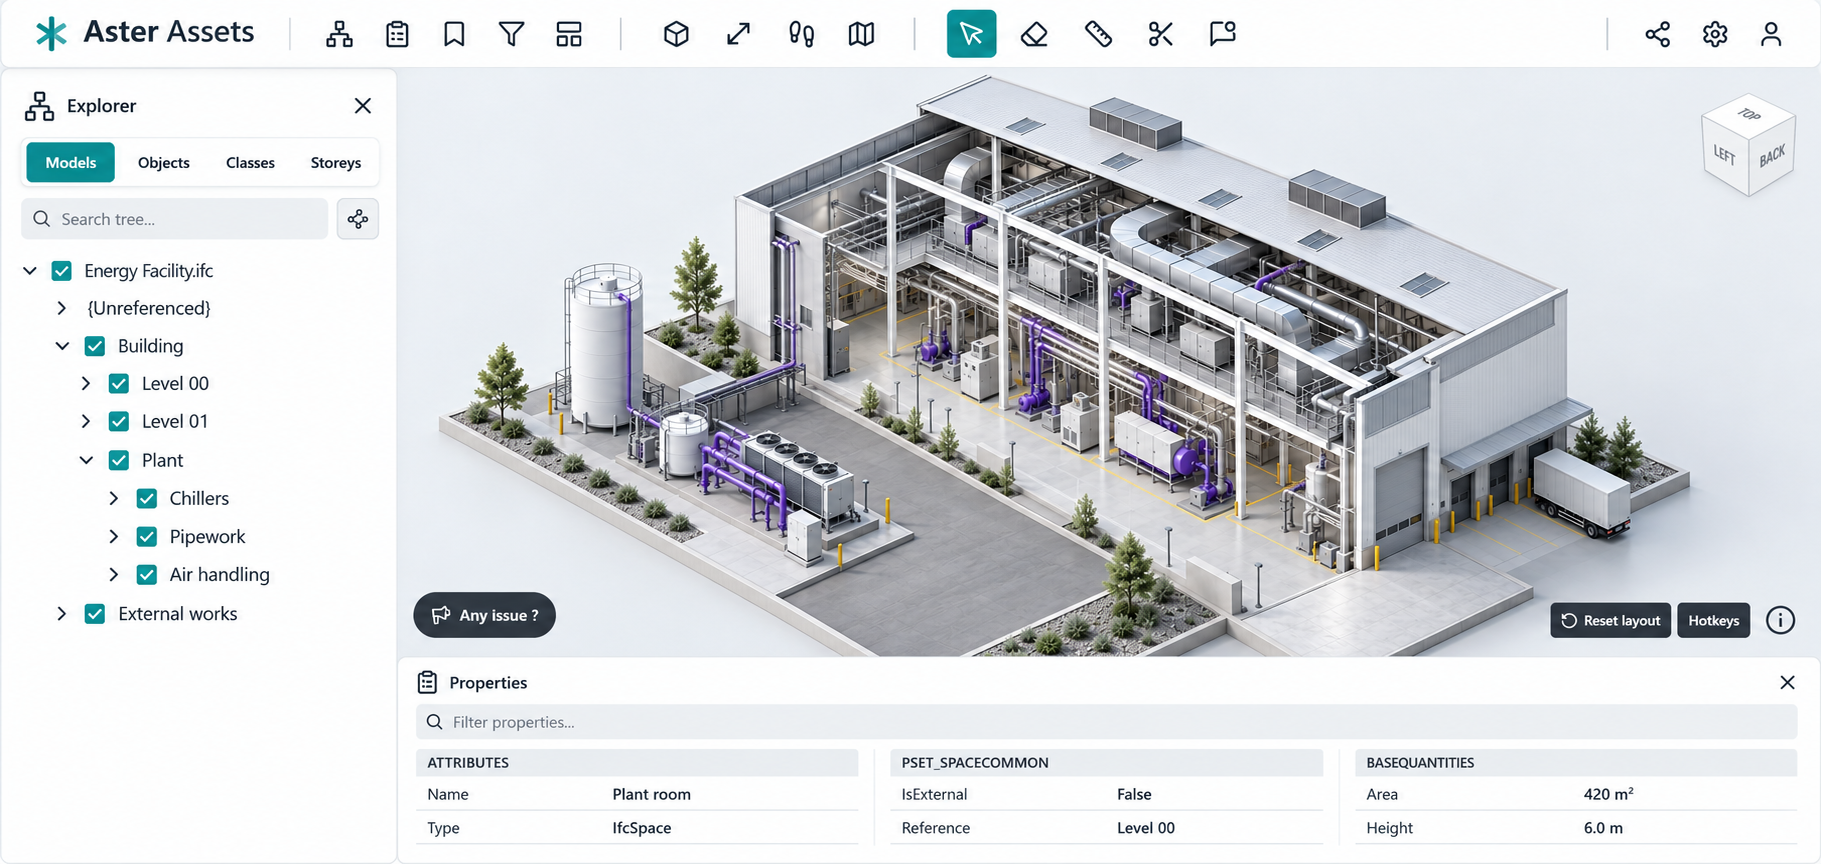Collapse the Building node
Screen dimensions: 1821x864
(62, 346)
